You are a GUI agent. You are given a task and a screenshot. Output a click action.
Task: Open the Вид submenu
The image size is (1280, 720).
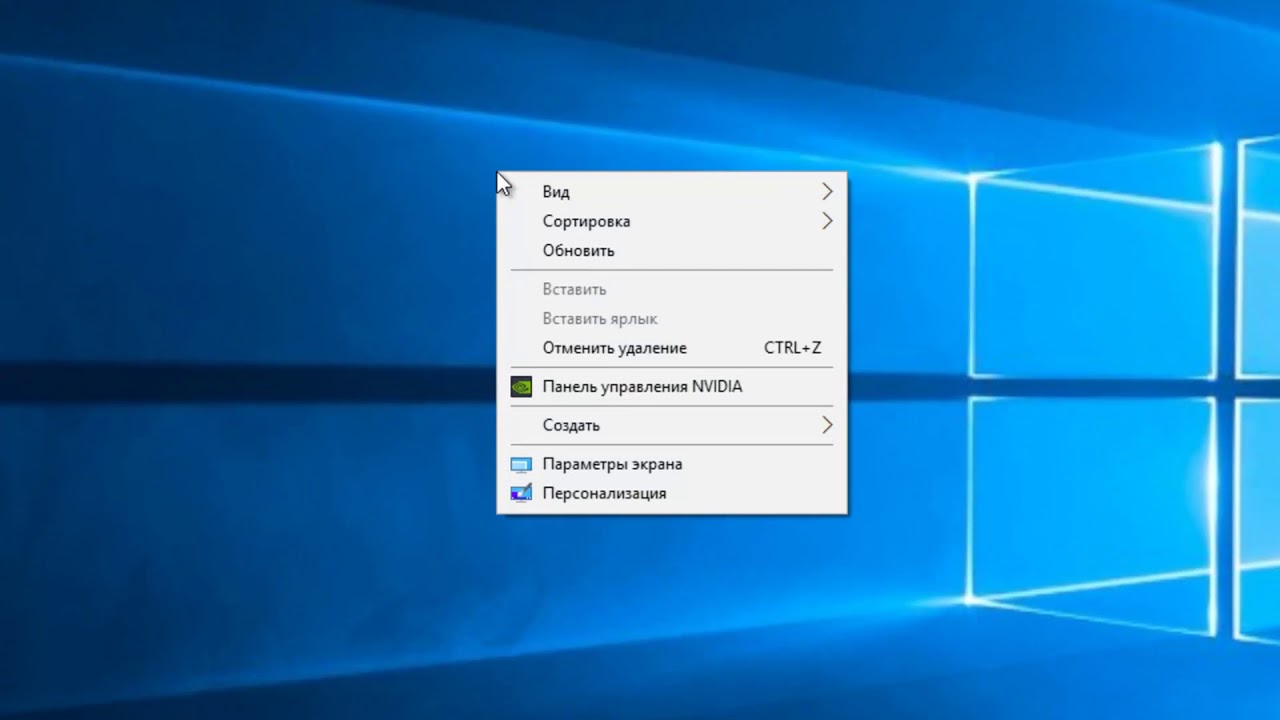point(671,192)
